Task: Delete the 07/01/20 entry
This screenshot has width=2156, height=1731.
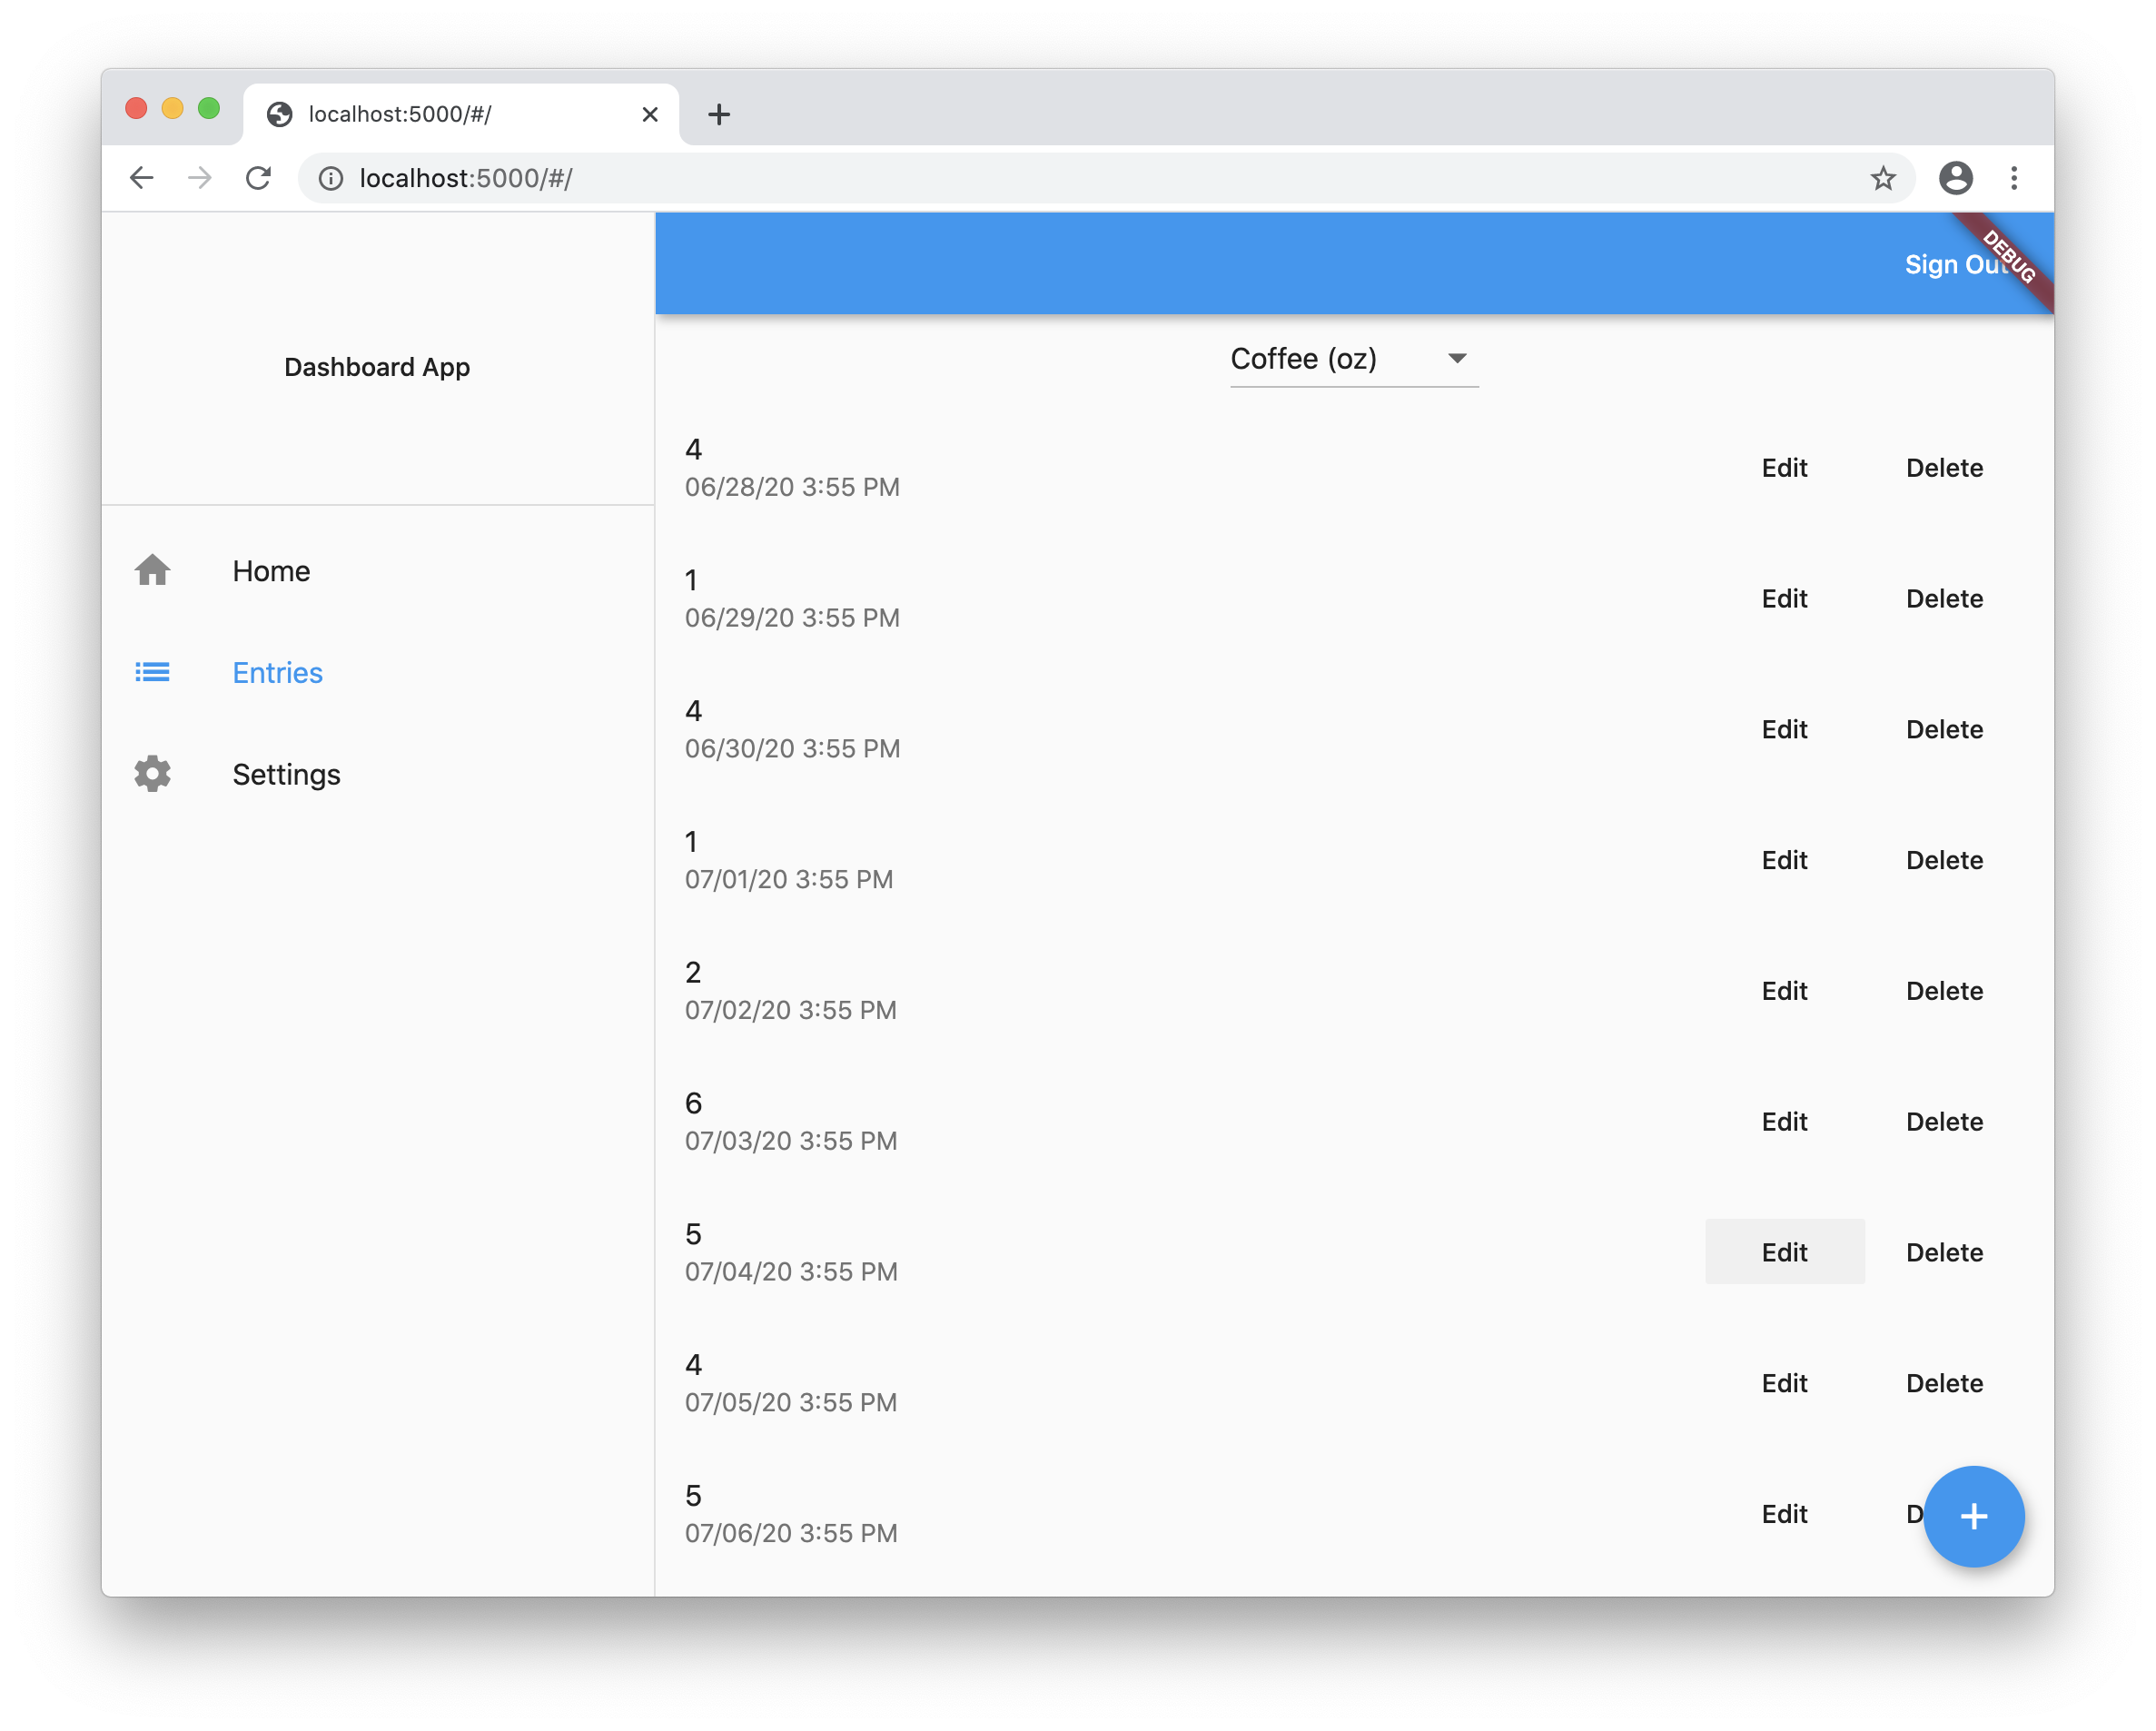Action: coord(1944,860)
